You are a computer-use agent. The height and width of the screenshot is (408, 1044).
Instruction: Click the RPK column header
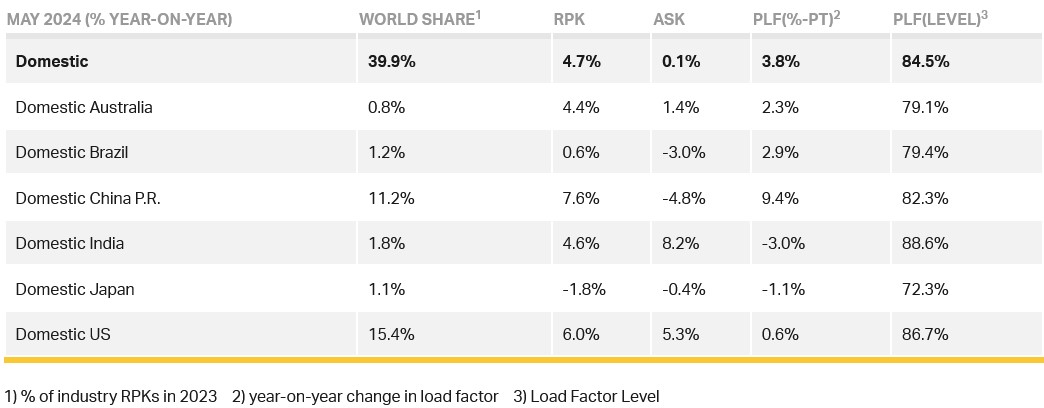pos(570,20)
